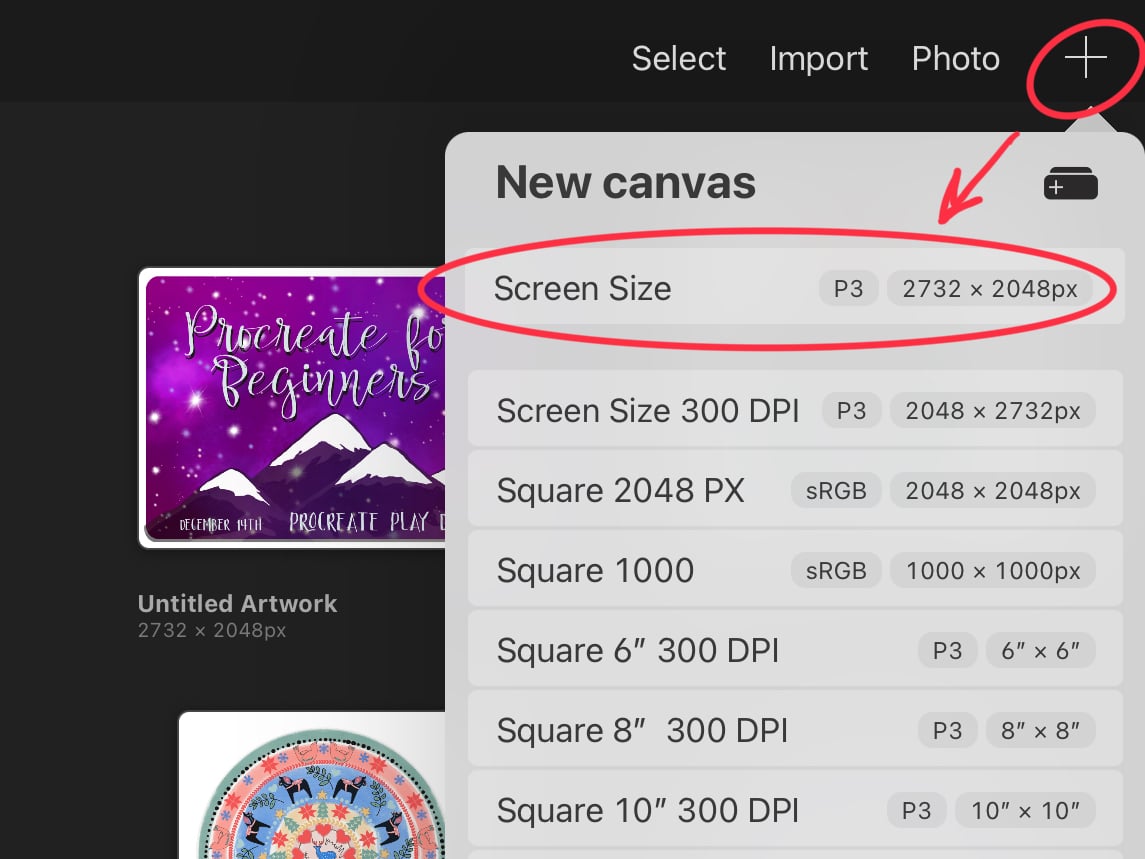Tap the P3 badge on Screen Size row
Viewport: 1145px width, 859px height.
[848, 288]
